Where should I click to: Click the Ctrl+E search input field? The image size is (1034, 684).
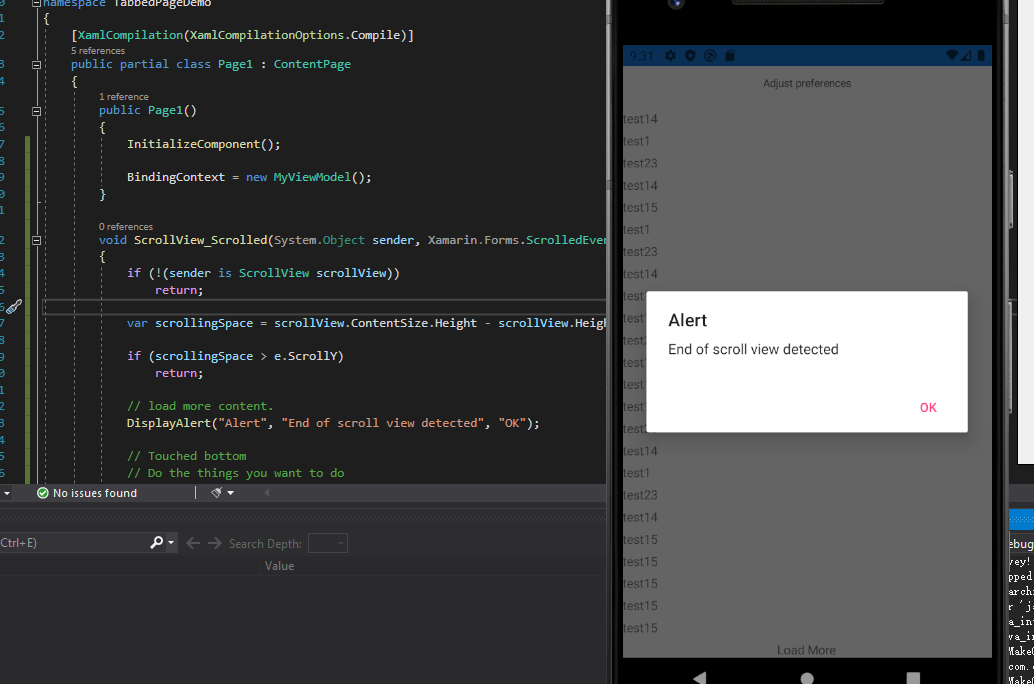tap(73, 543)
